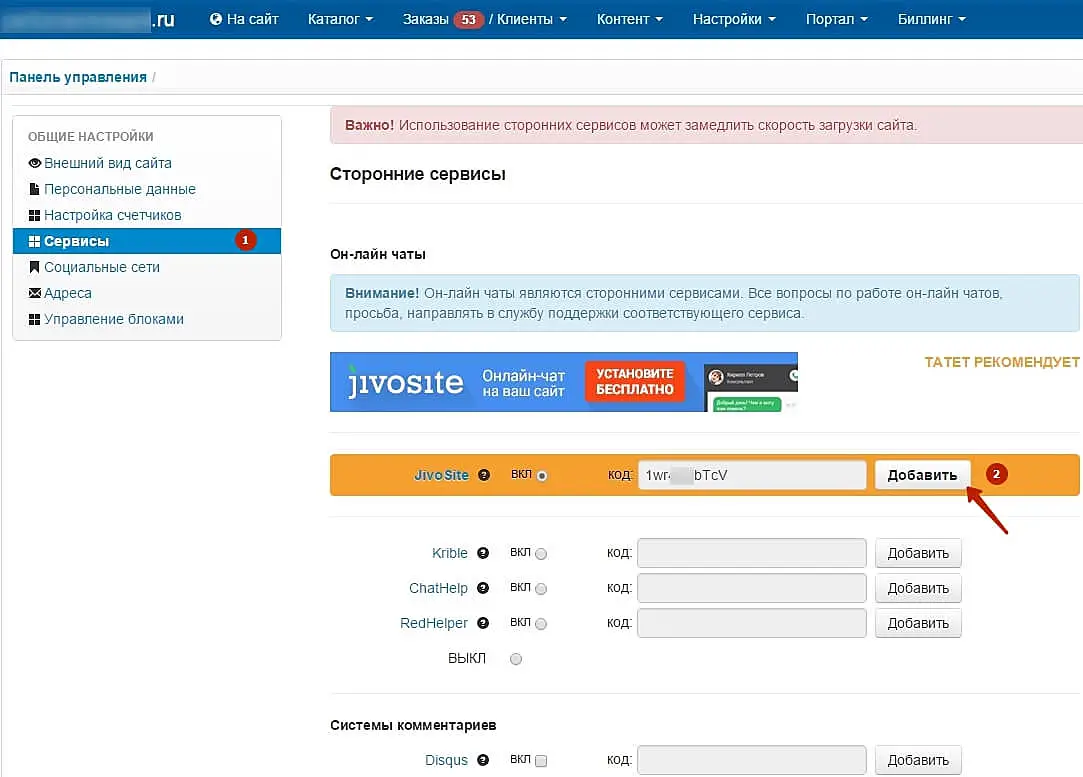Click the help icon next to JivoSite
Image resolution: width=1083 pixels, height=777 pixels.
(484, 475)
